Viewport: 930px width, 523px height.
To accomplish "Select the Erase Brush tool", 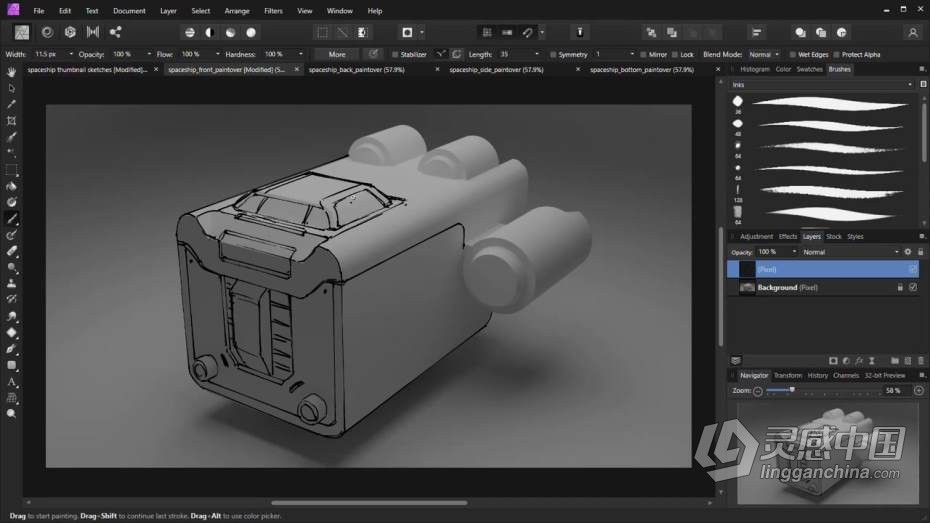I will 11,251.
